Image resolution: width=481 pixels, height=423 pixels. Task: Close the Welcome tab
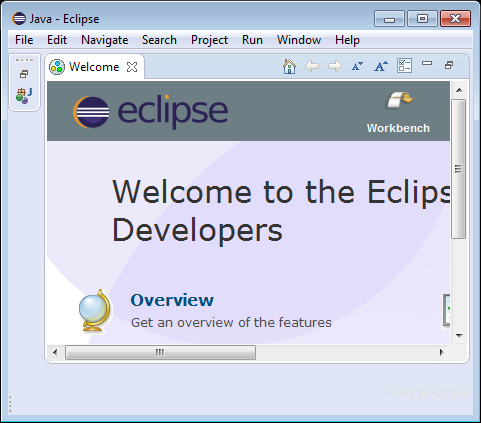pos(132,67)
